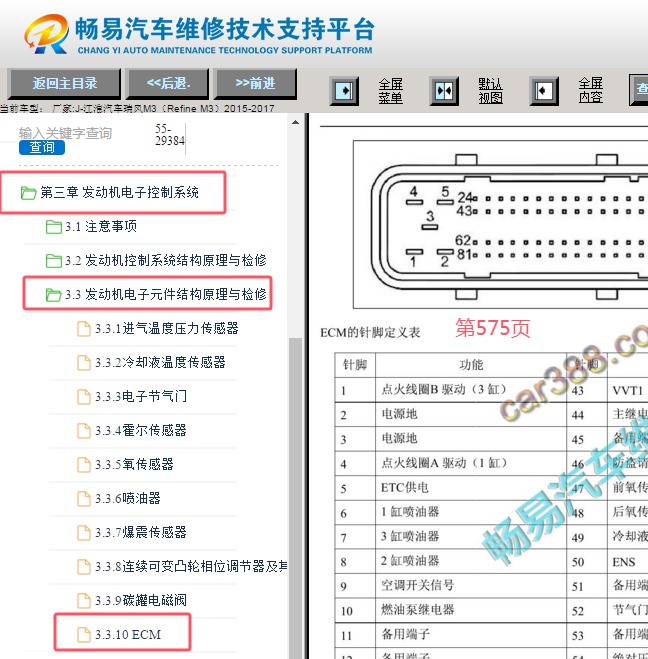Collapse the 第三章 发动机电子控制系统 folder
Image resolution: width=648 pixels, height=659 pixels.
click(119, 192)
